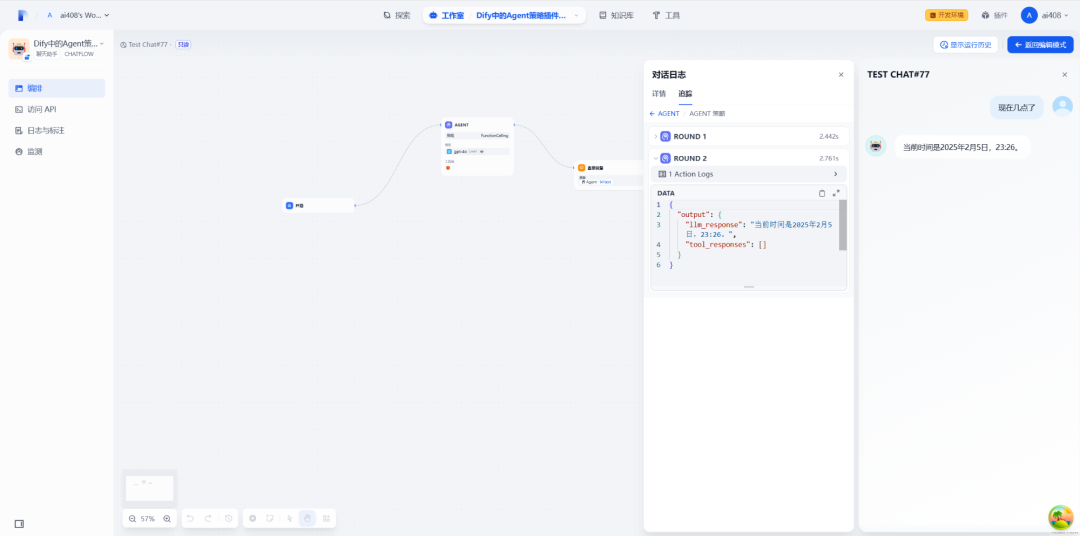Open the 知识库 menu item
This screenshot has height=536, width=1080.
(616, 15)
